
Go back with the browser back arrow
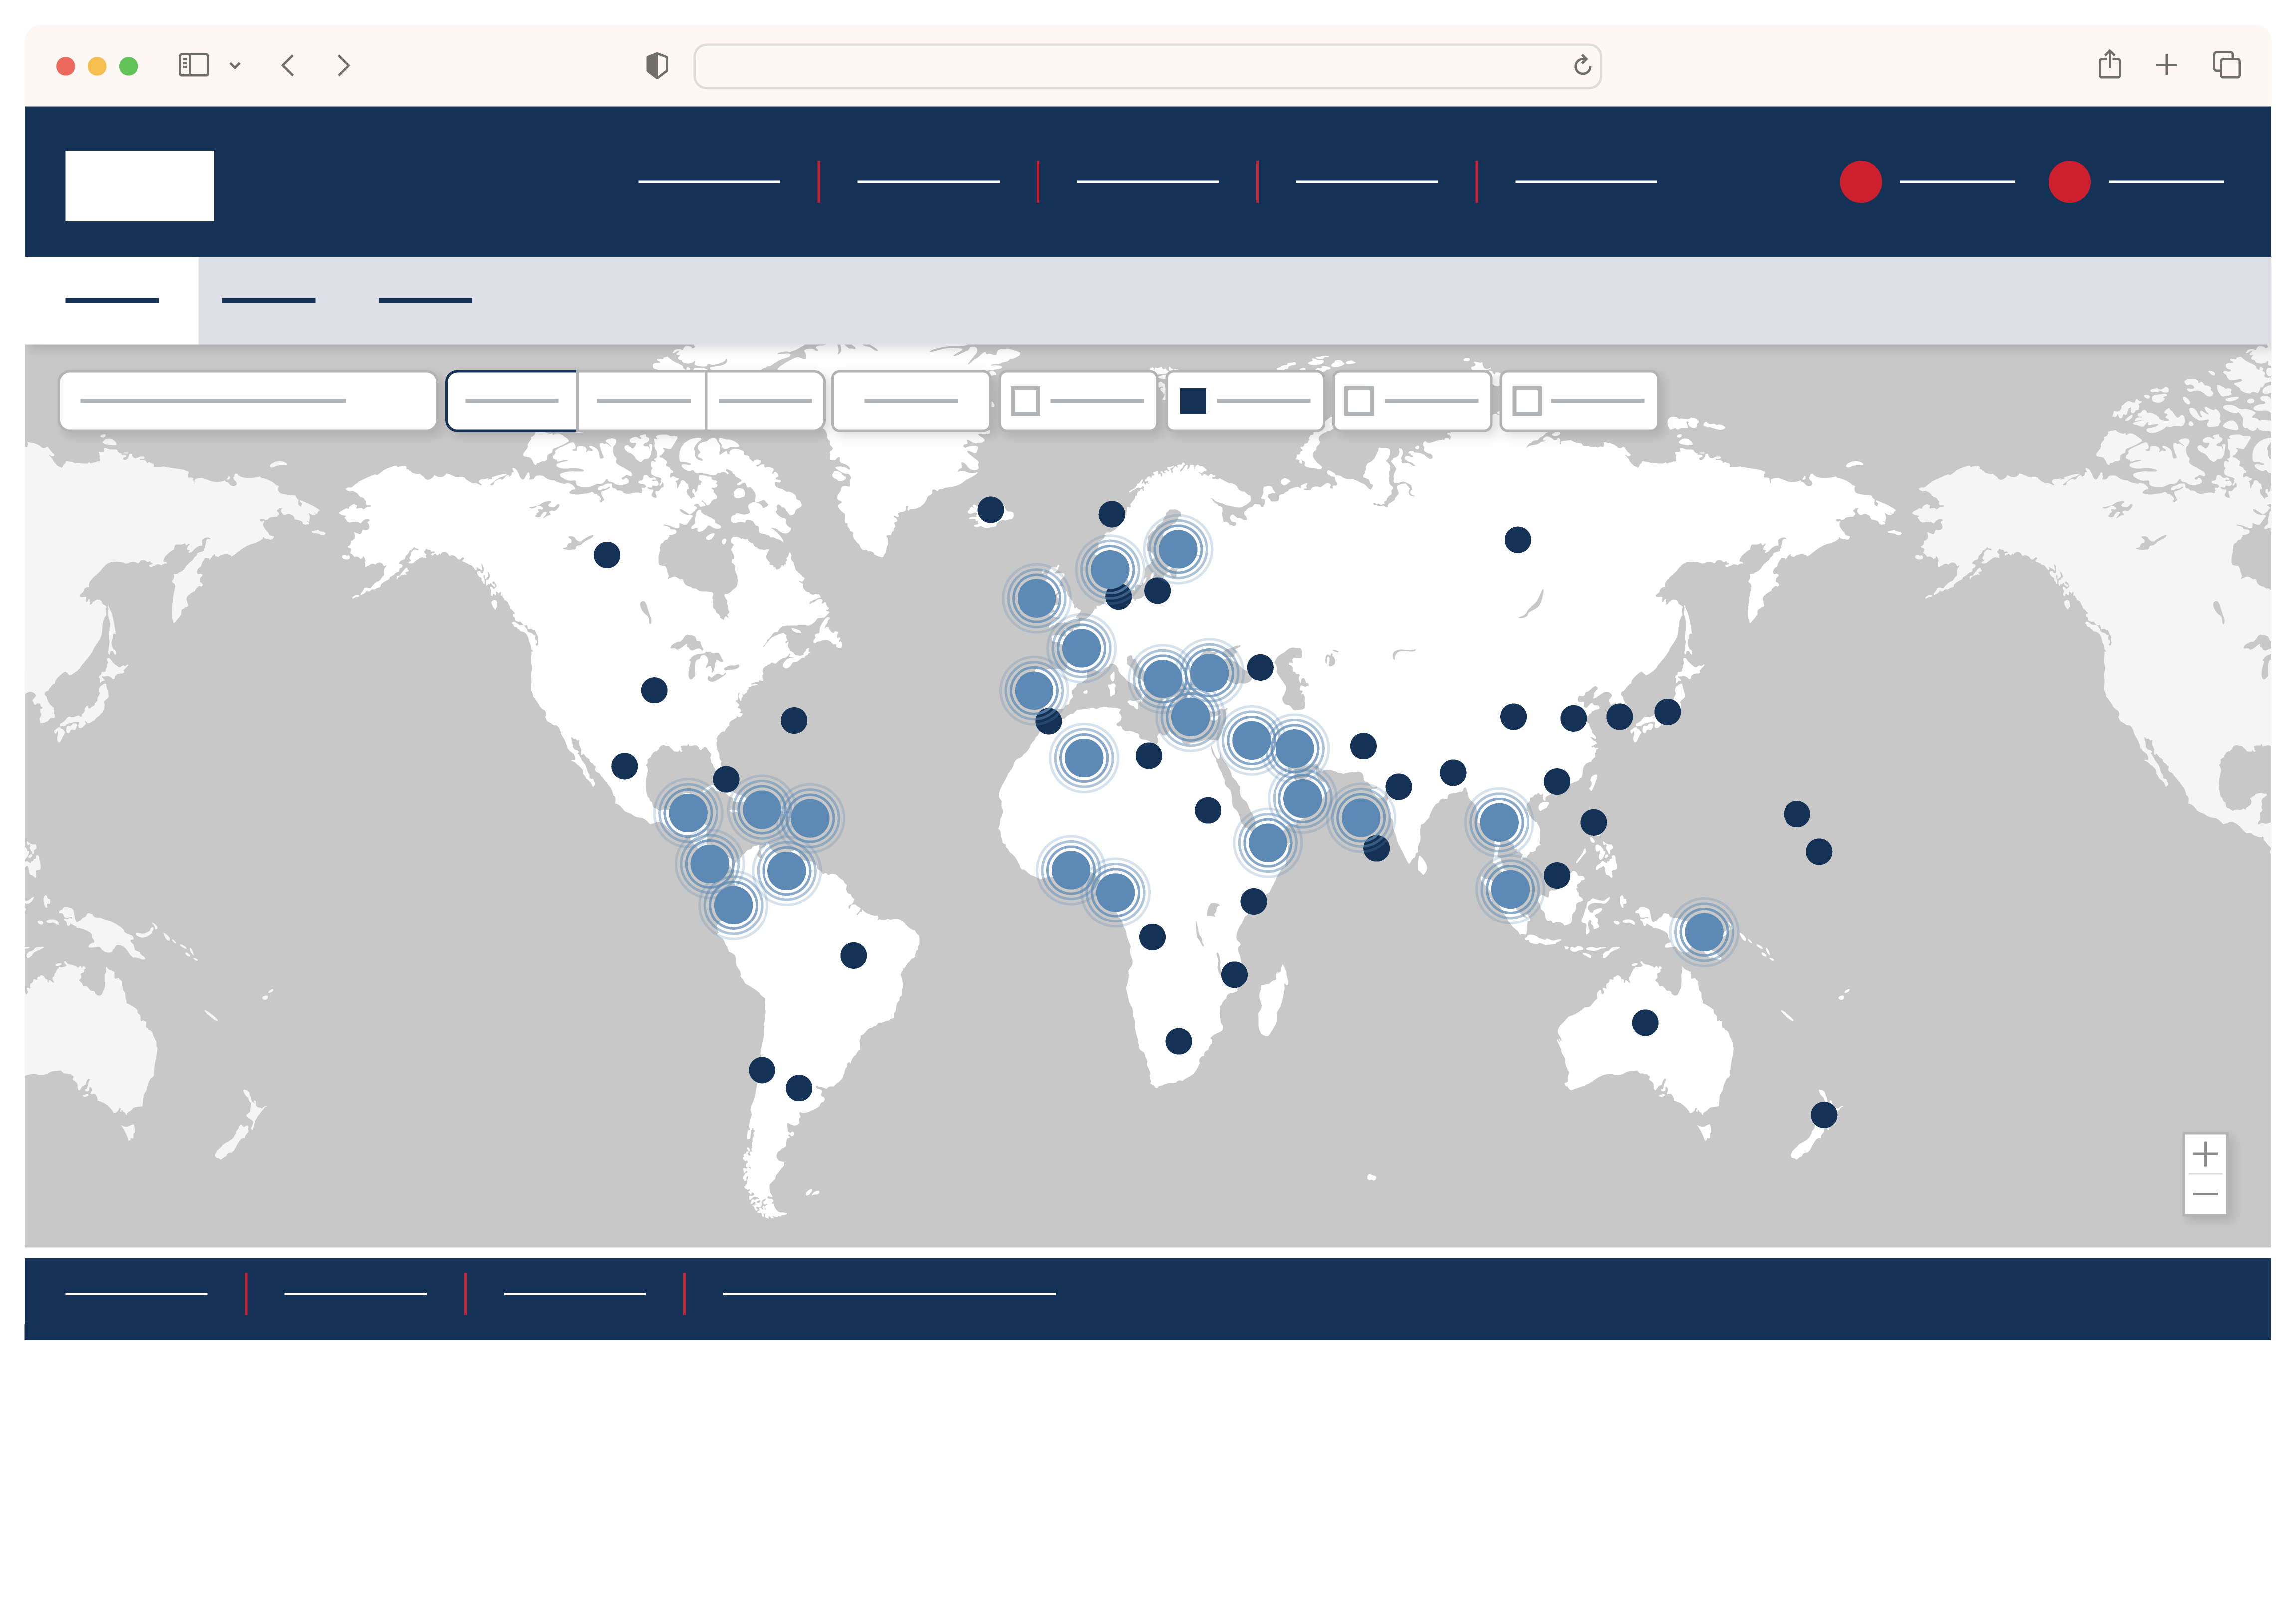[x=288, y=66]
